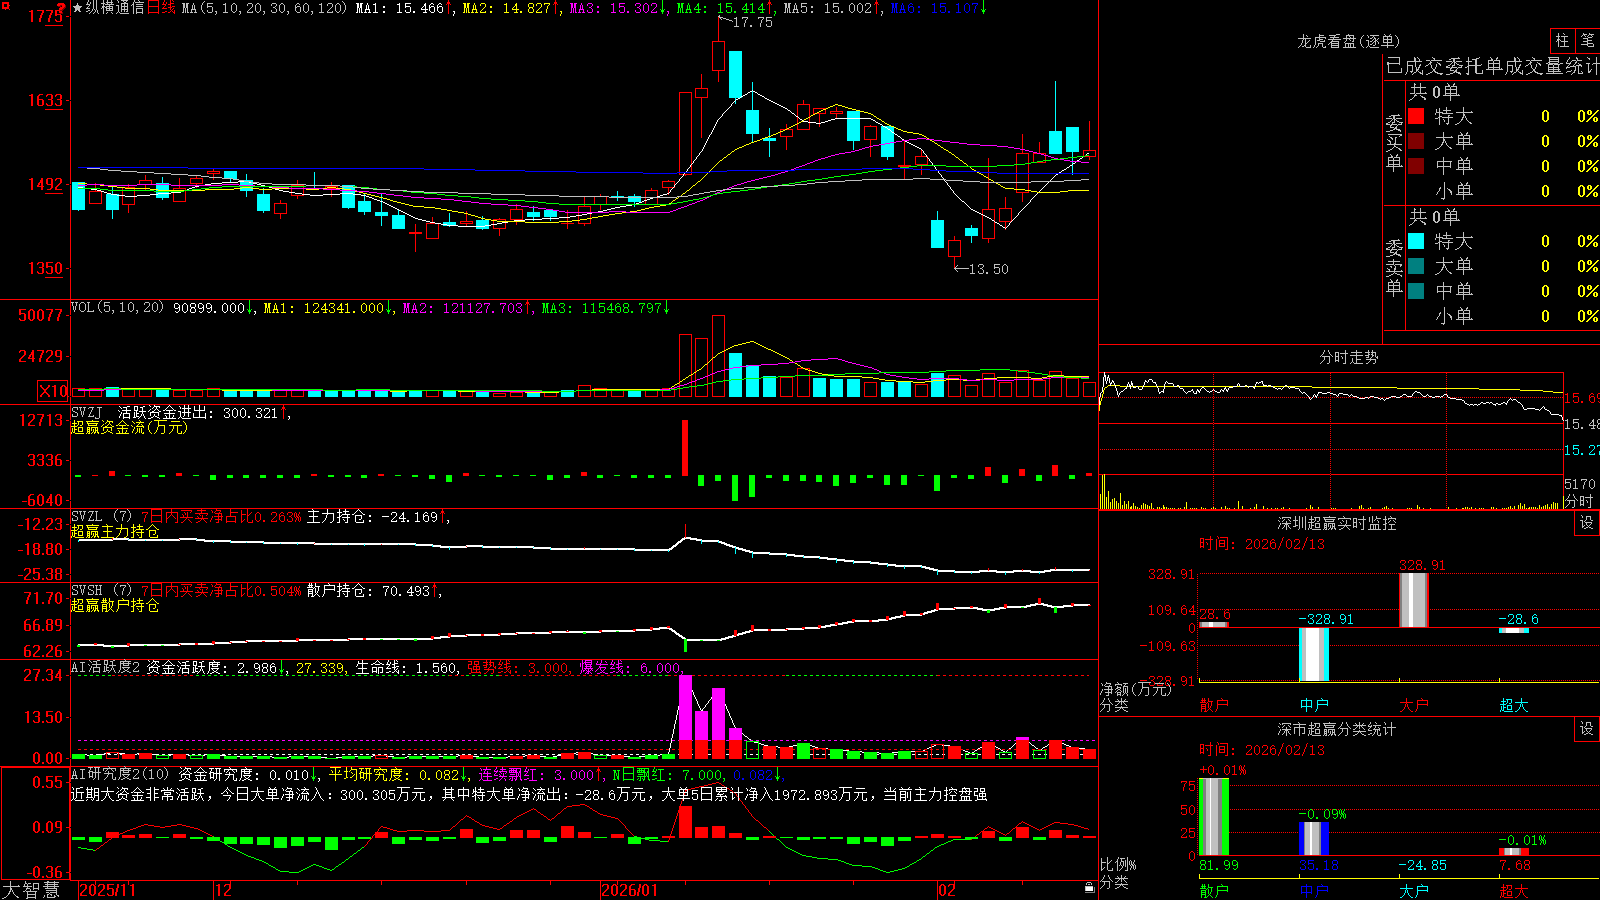Click the 02 month marker on timeline
Image resolution: width=1600 pixels, height=900 pixels.
tap(947, 890)
